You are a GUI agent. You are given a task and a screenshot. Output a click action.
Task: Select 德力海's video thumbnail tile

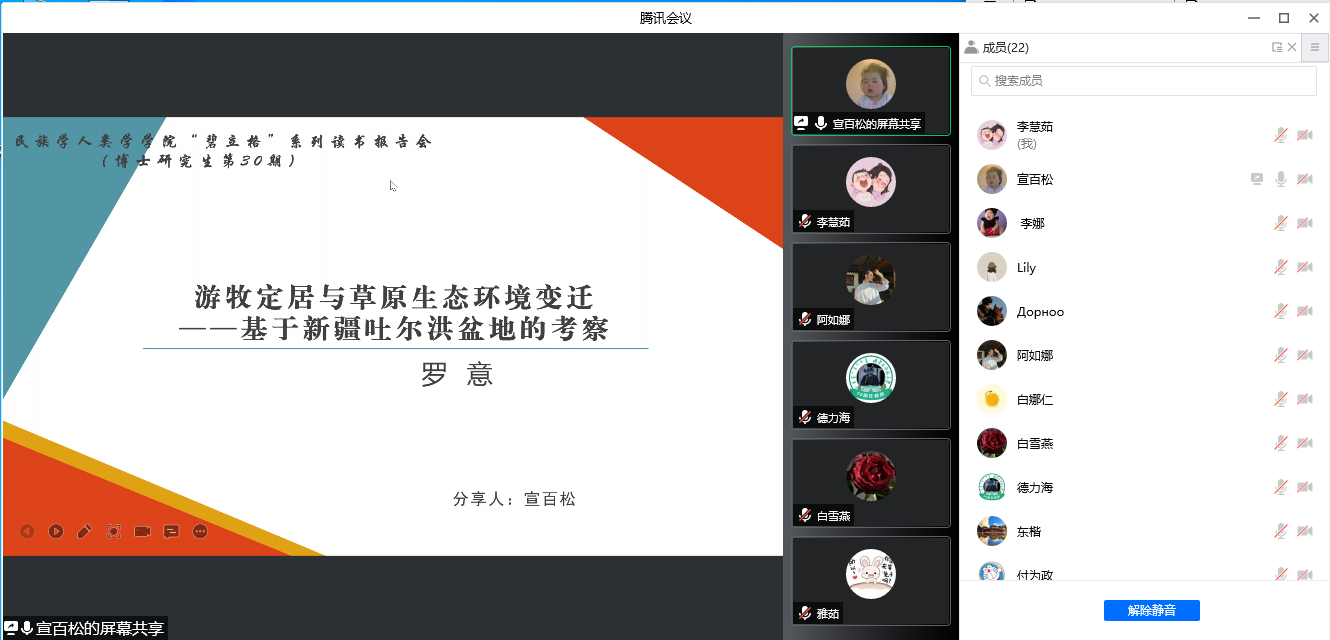870,385
